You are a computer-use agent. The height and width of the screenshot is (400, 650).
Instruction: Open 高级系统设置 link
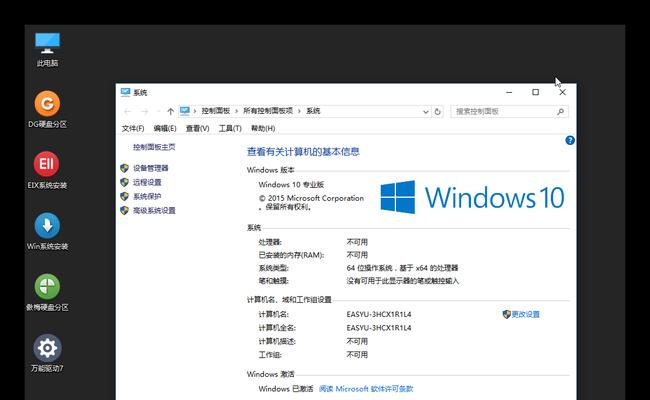click(x=154, y=211)
